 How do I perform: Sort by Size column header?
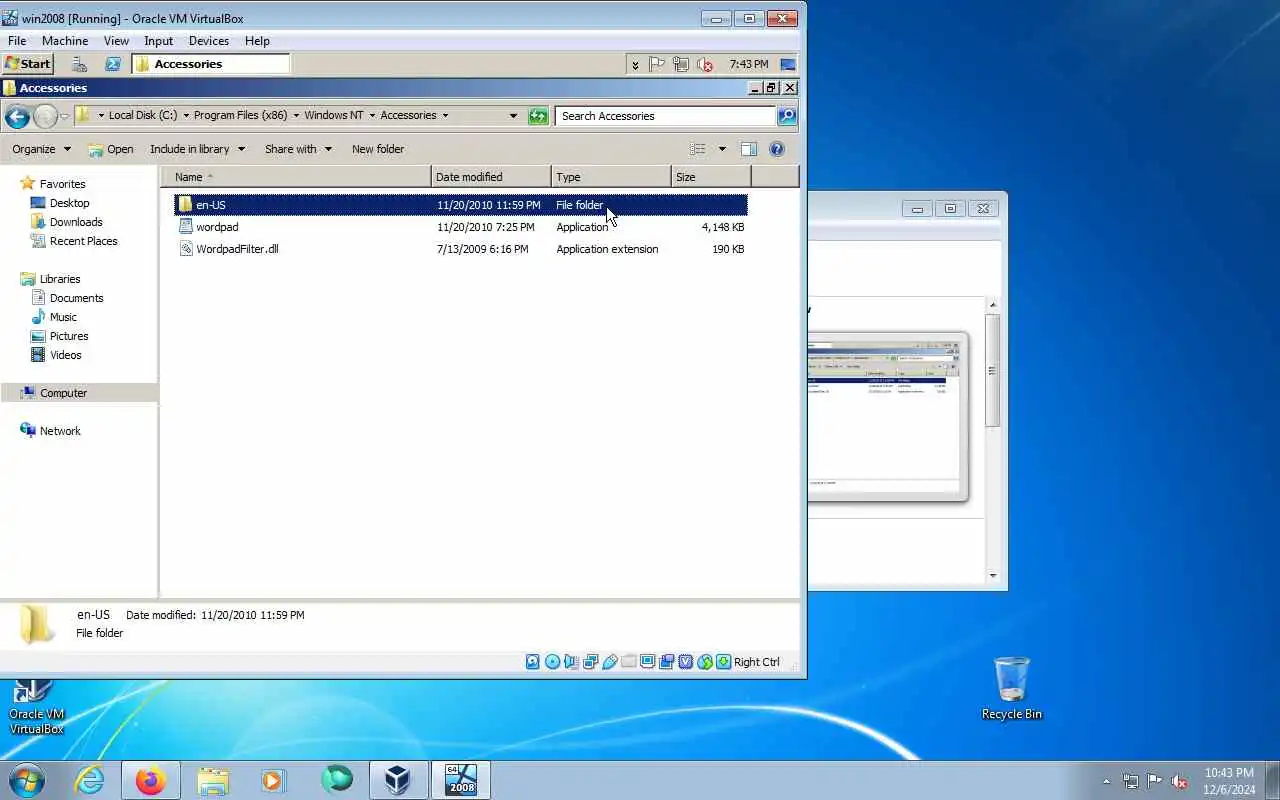click(x=711, y=177)
